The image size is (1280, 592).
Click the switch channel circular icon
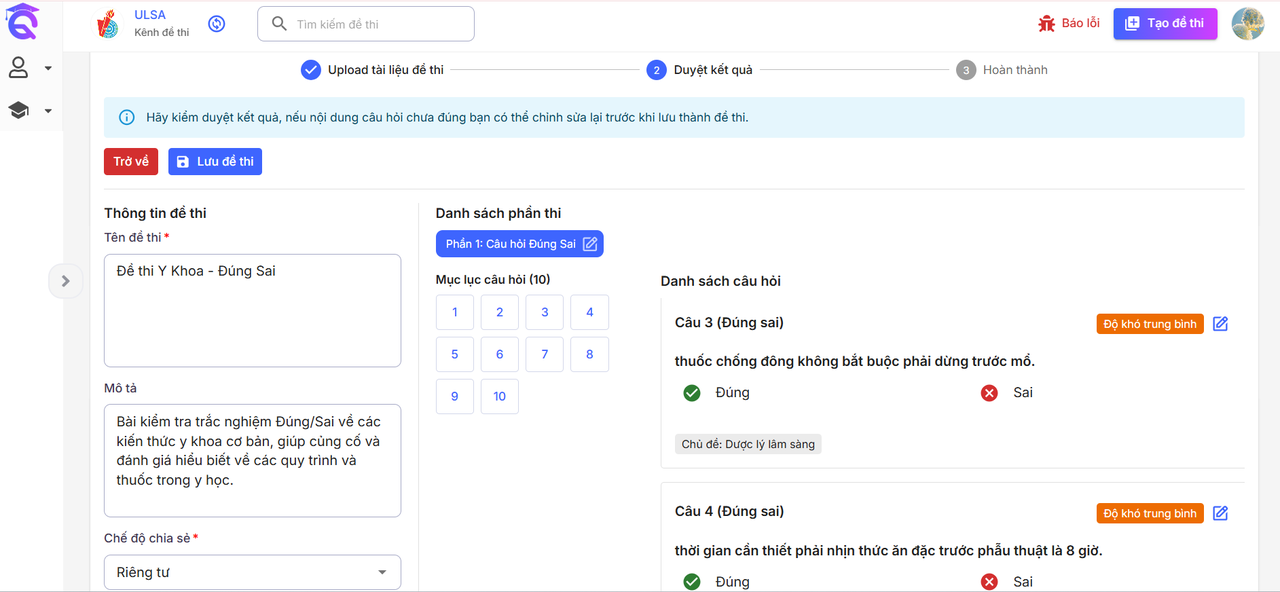217,24
